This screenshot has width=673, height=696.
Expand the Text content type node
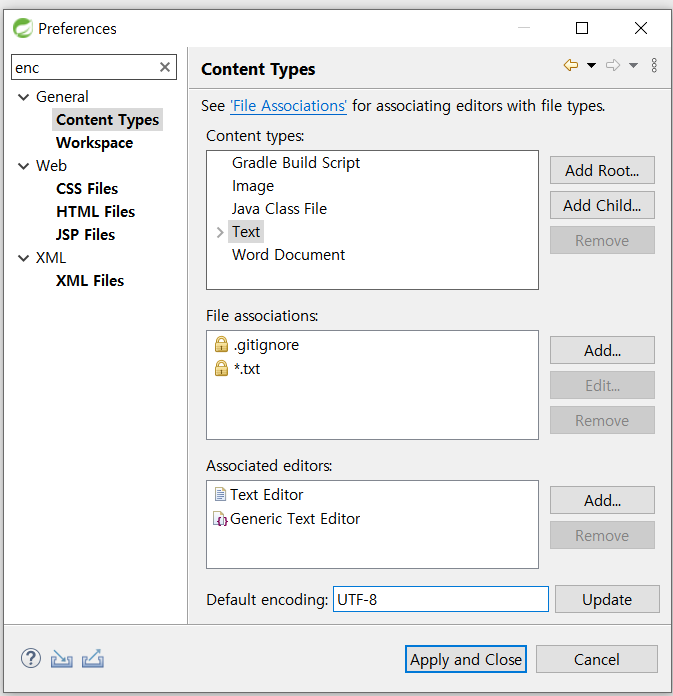[220, 232]
